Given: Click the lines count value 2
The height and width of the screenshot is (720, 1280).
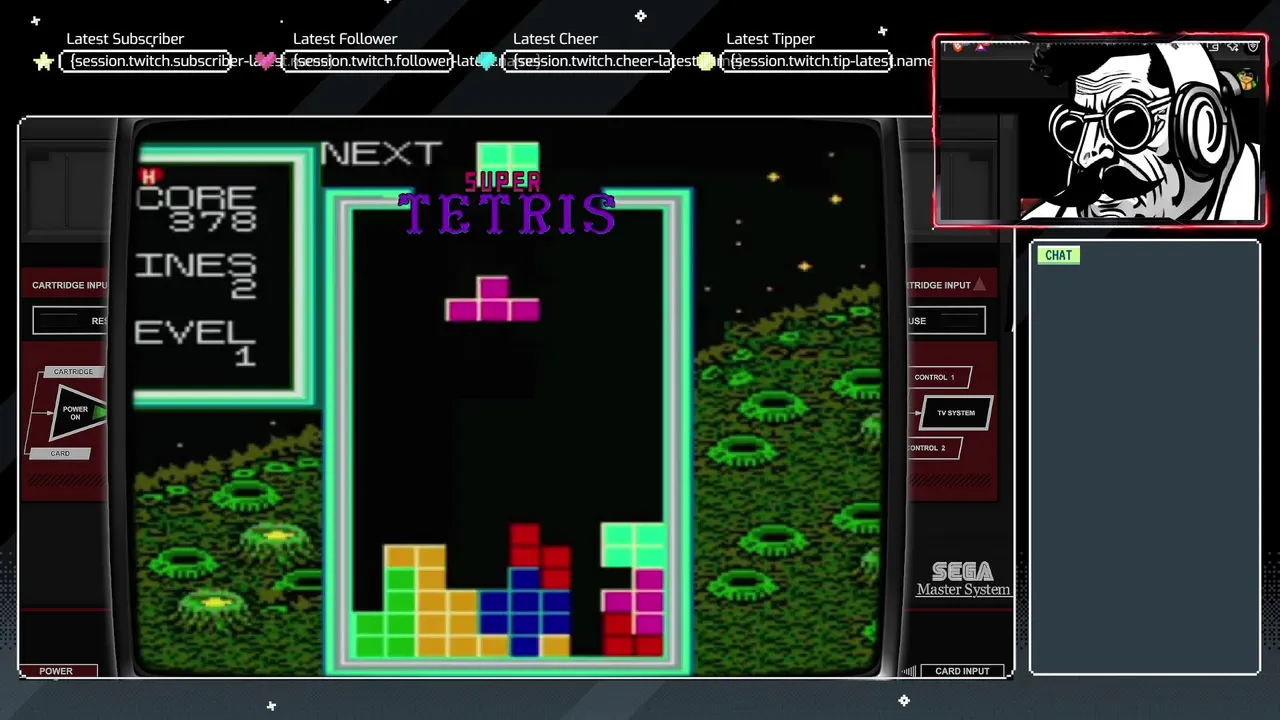Looking at the screenshot, I should (x=245, y=289).
